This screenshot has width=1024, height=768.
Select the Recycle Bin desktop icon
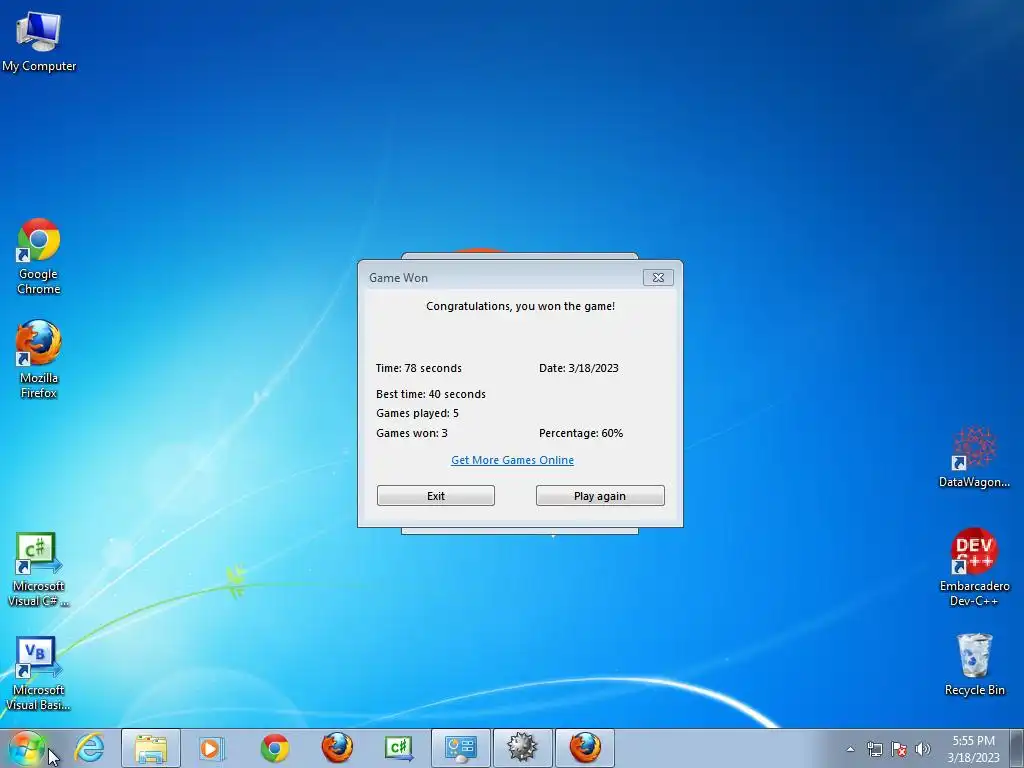[974, 665]
